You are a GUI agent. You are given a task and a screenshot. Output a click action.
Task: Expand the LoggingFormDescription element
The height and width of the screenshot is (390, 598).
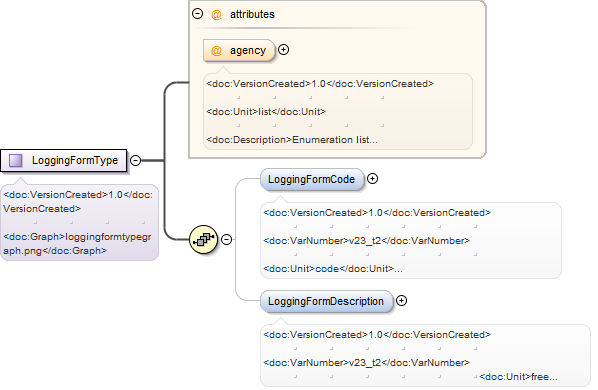[x=401, y=301]
